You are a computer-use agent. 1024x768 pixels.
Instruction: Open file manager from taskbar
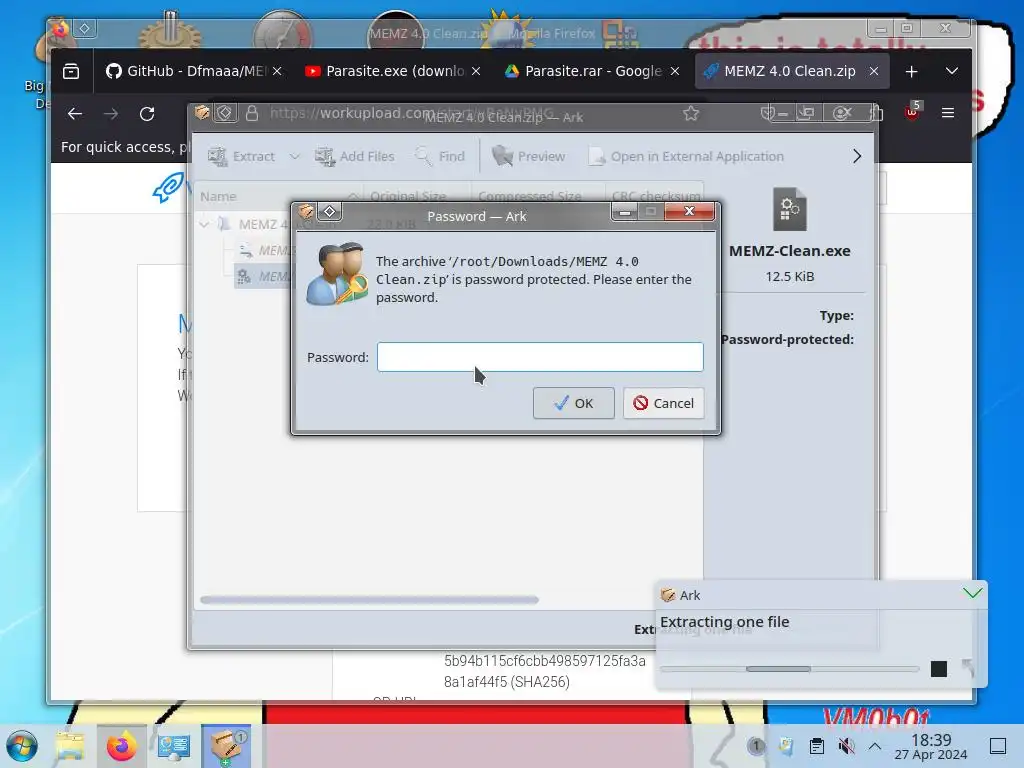pos(70,746)
